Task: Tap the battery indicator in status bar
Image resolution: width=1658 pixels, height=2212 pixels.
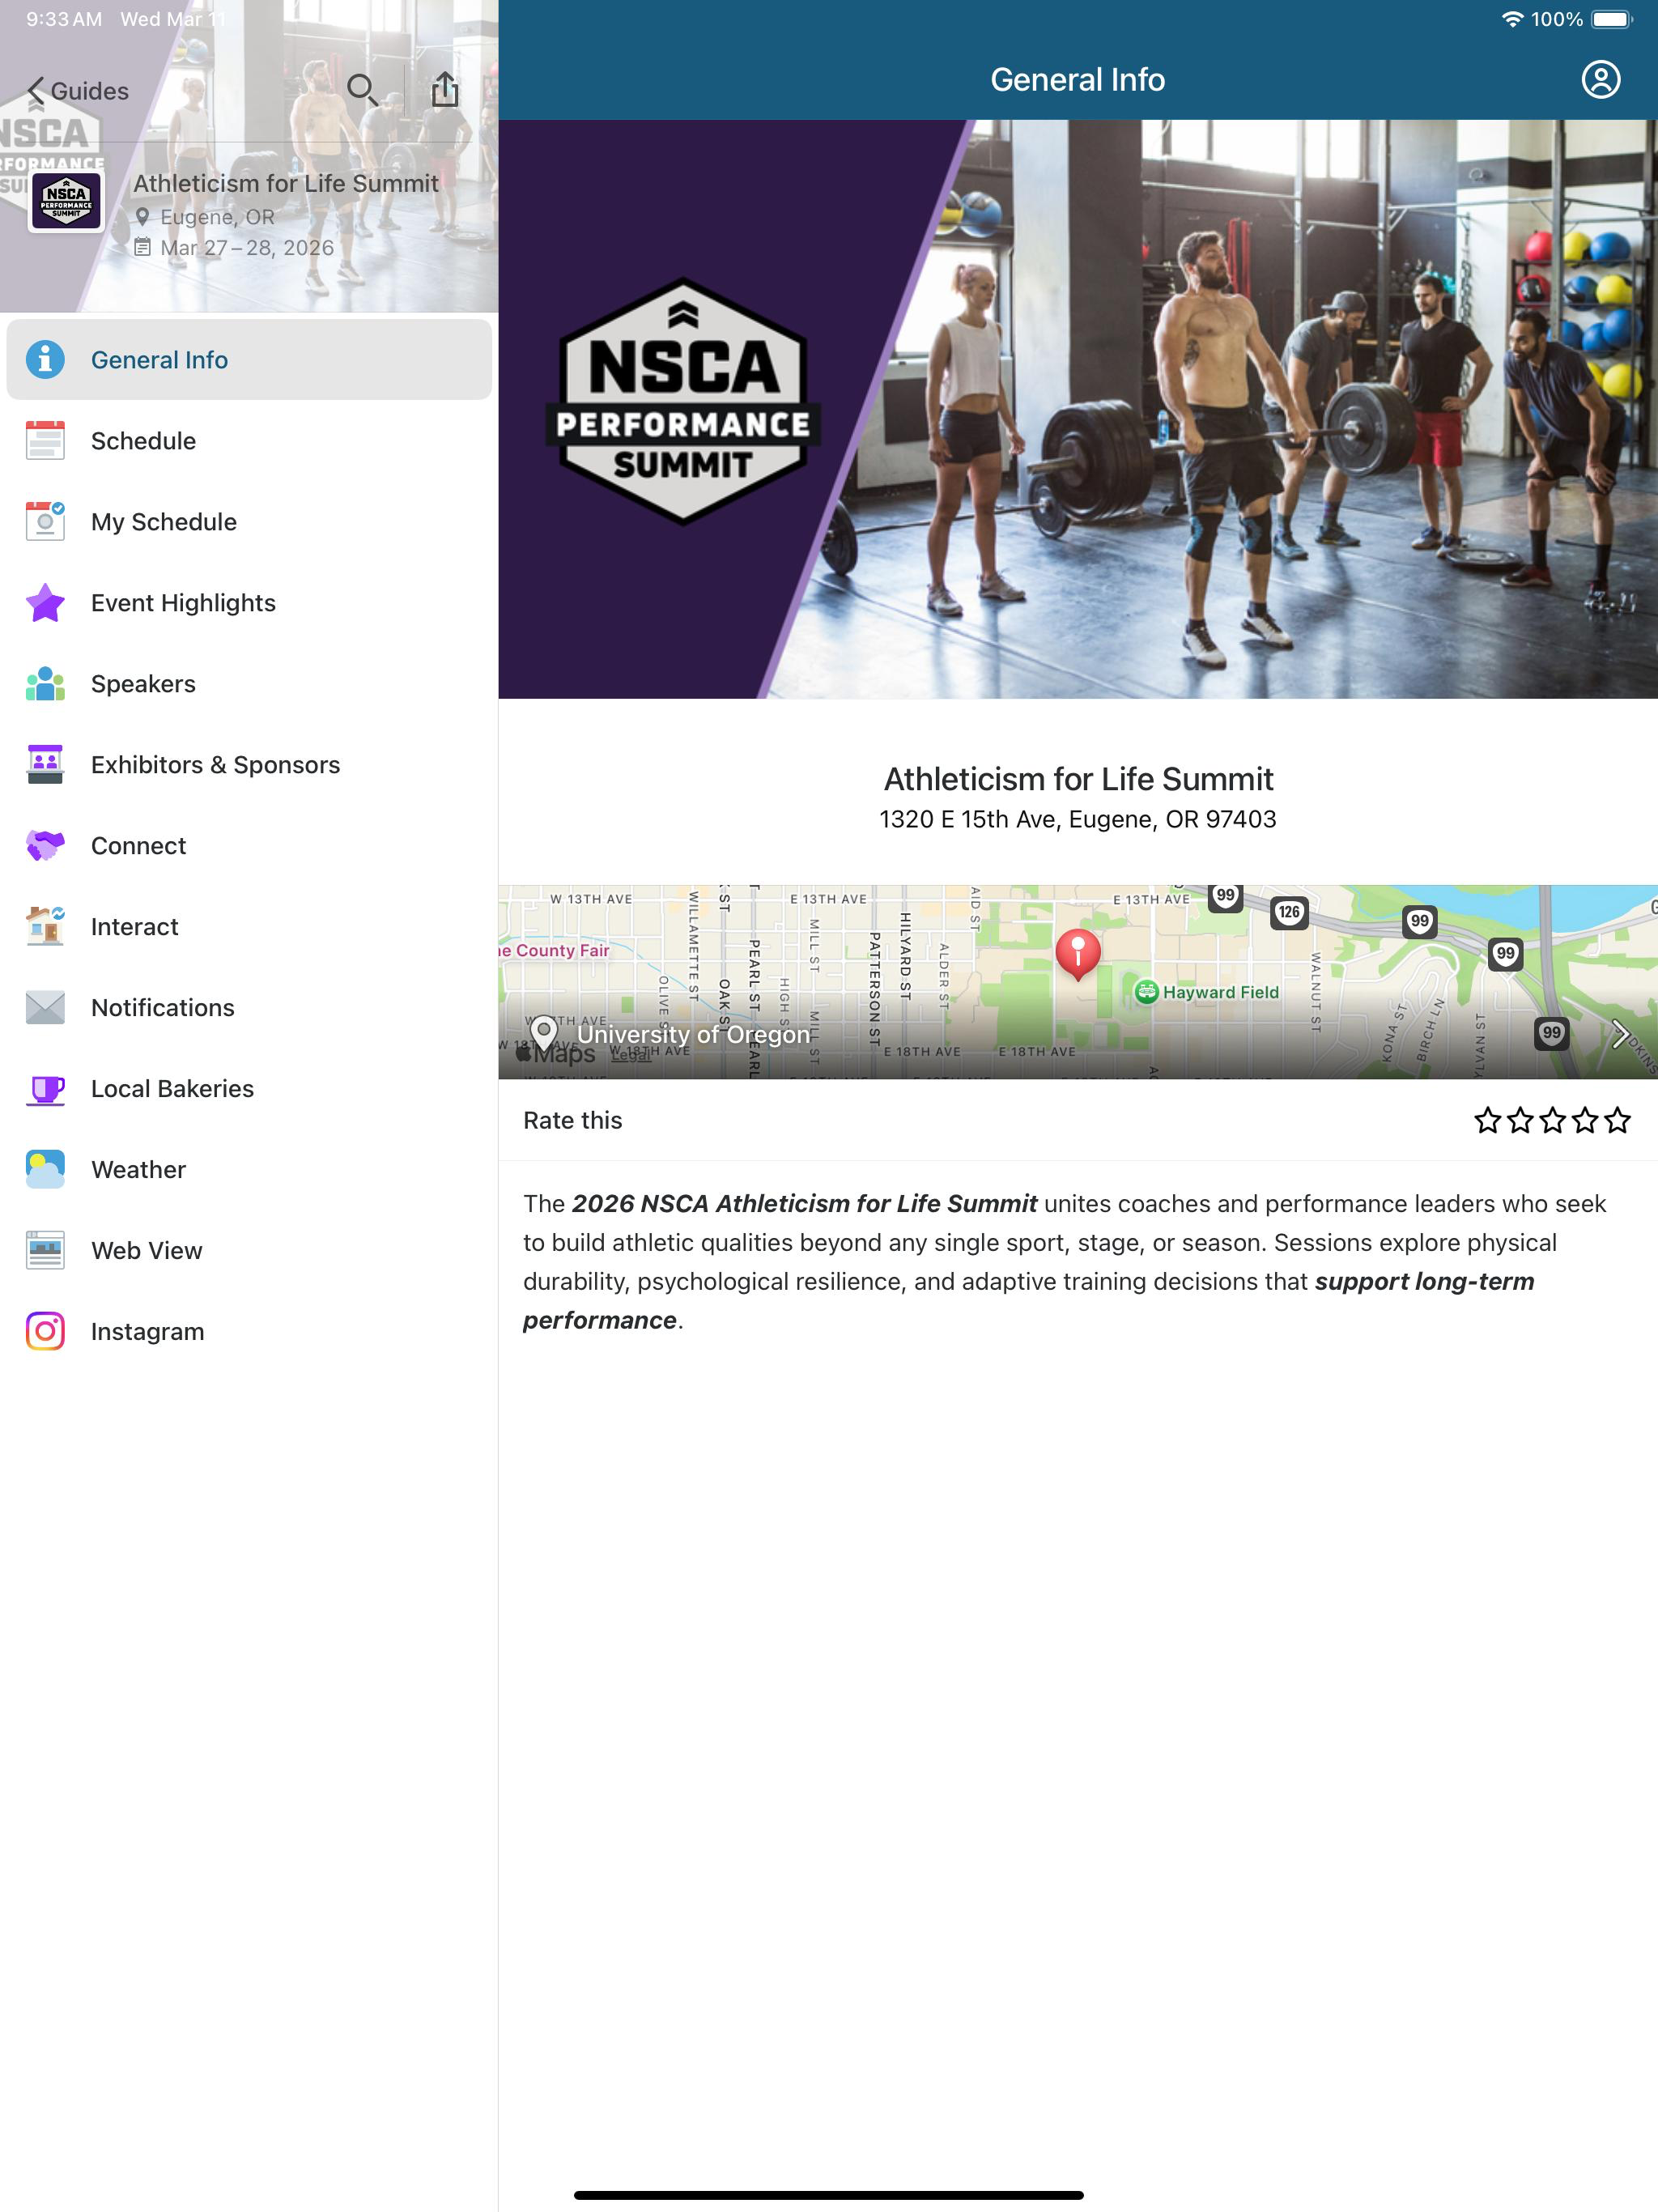Action: pyautogui.click(x=1611, y=19)
